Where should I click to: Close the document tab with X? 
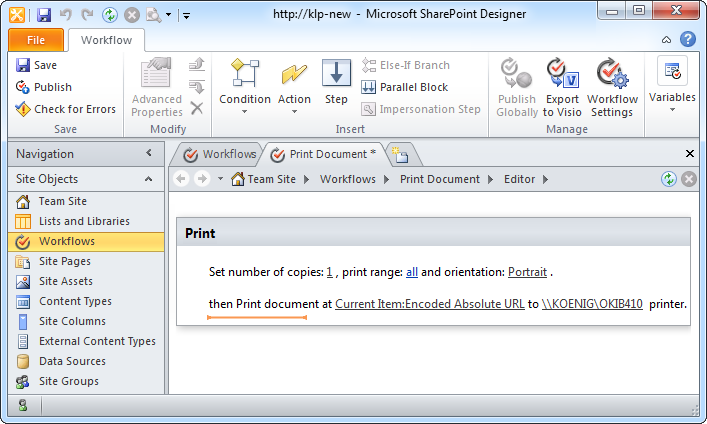(689, 154)
